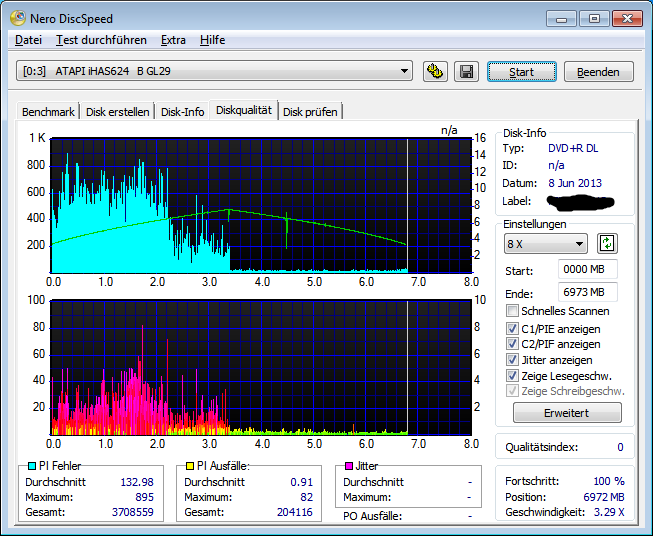Click the yellow PI Ausfälle legend swatch

190,466
